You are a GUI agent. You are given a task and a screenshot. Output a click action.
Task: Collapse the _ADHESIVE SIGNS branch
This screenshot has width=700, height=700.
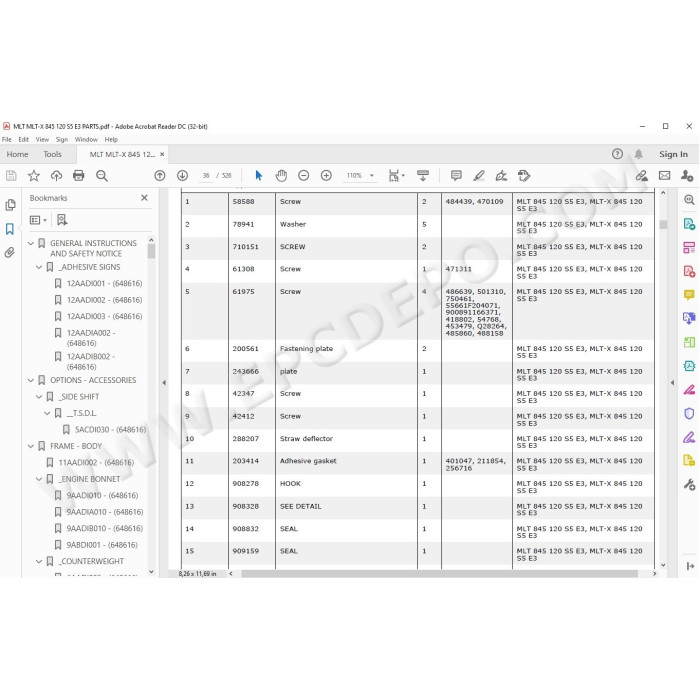(39, 267)
